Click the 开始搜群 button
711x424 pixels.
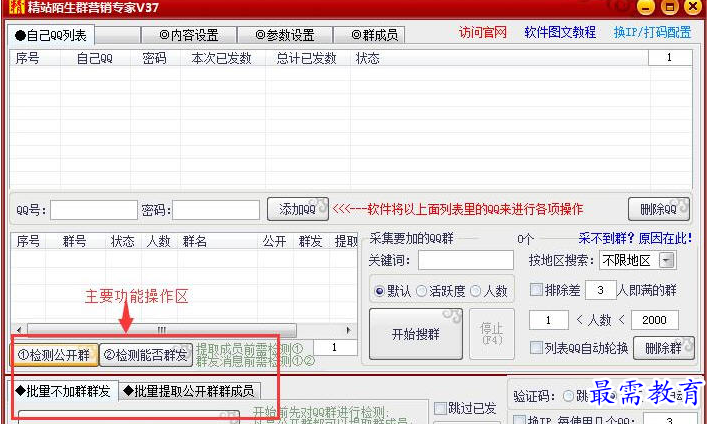coord(416,334)
